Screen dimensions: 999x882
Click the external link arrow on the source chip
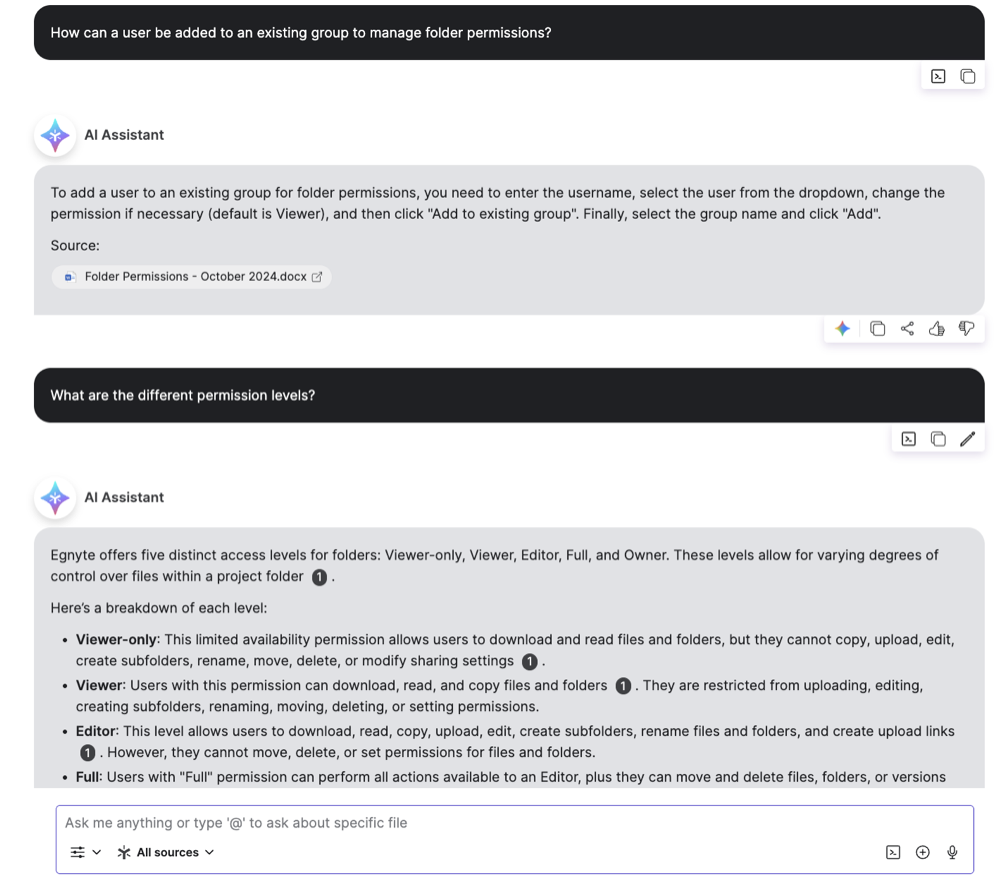317,277
